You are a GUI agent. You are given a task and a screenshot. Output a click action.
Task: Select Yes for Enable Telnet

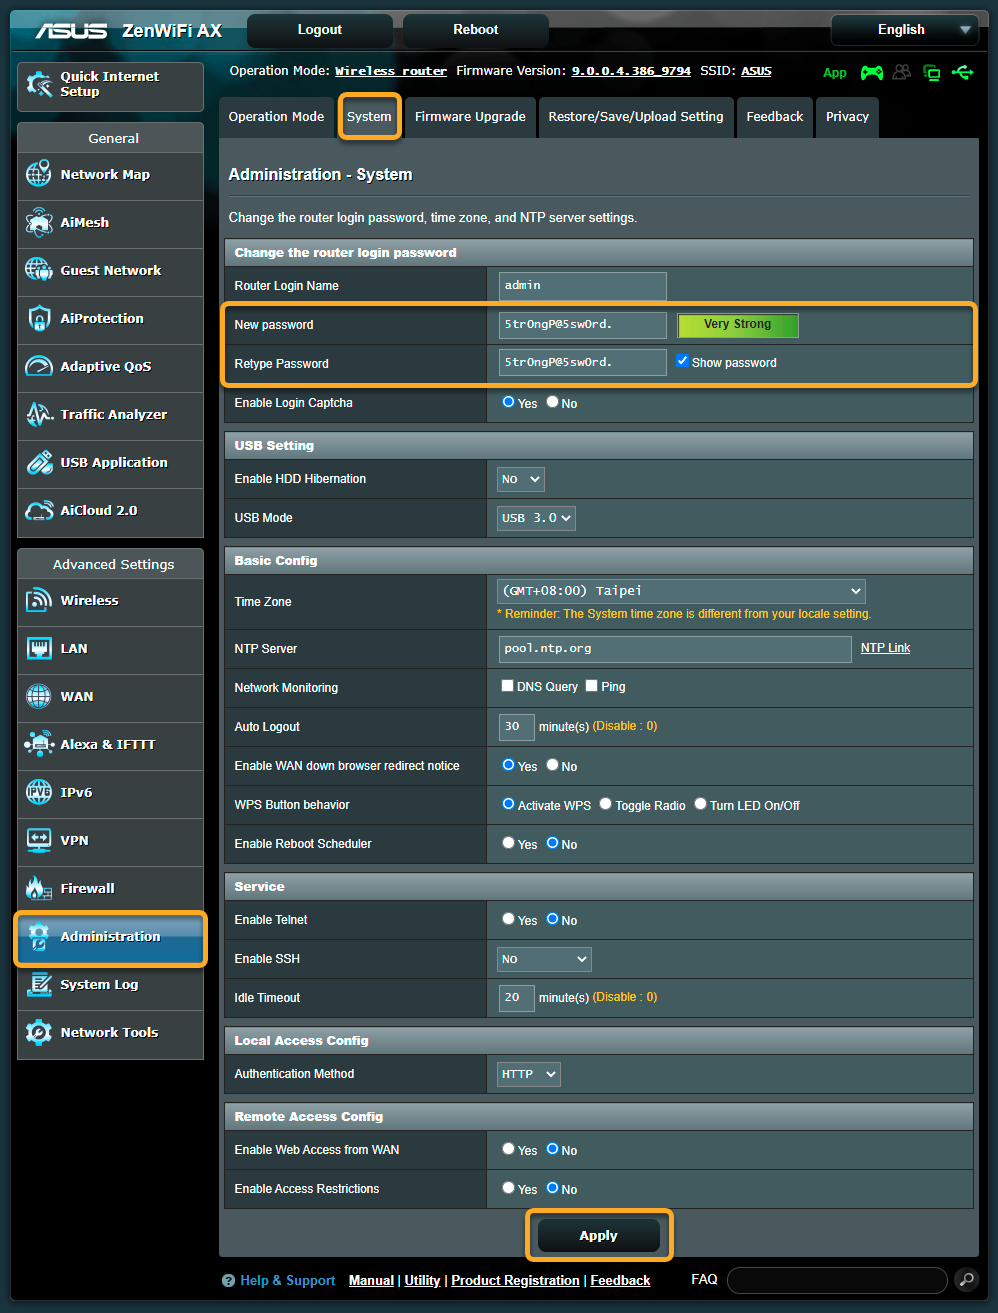(x=508, y=919)
